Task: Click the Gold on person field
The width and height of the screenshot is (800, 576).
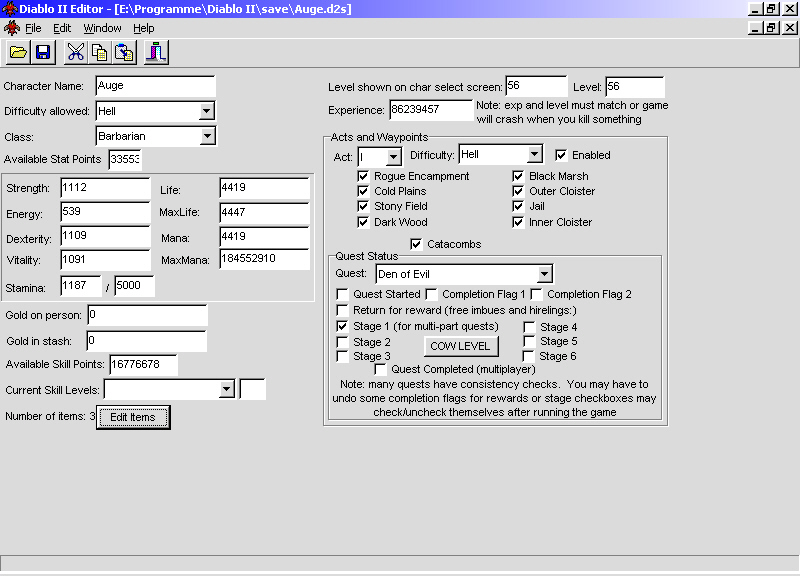Action: [147, 315]
